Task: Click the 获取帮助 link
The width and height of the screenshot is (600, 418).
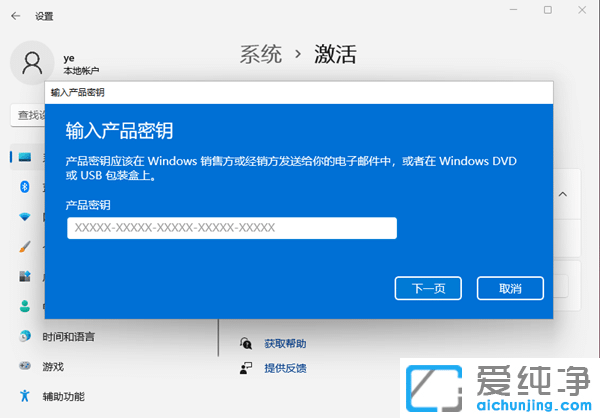Action: click(285, 343)
